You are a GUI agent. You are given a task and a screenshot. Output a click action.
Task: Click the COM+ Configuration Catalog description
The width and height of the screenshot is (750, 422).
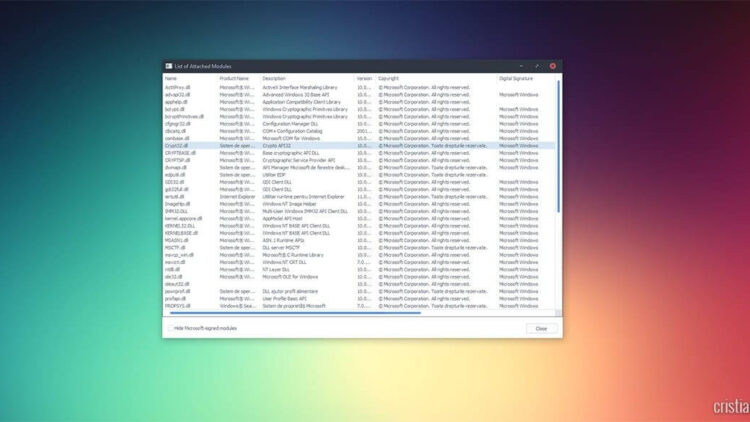click(292, 131)
